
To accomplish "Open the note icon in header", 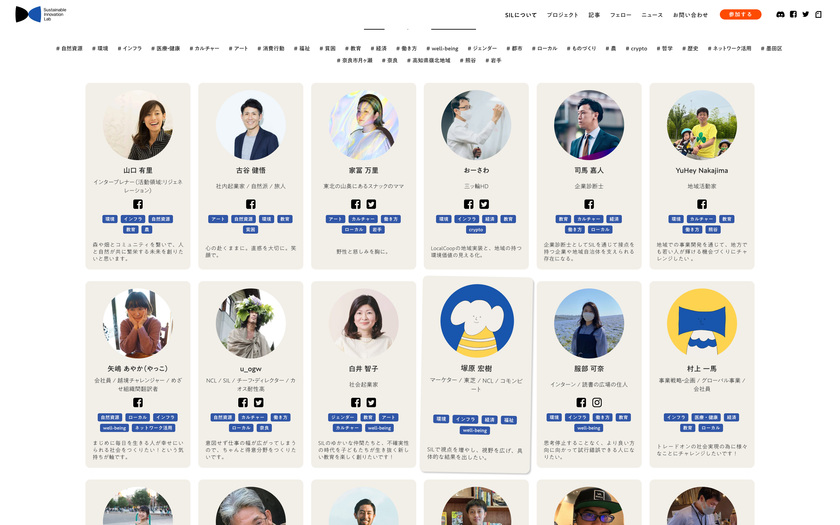I will click(x=818, y=14).
